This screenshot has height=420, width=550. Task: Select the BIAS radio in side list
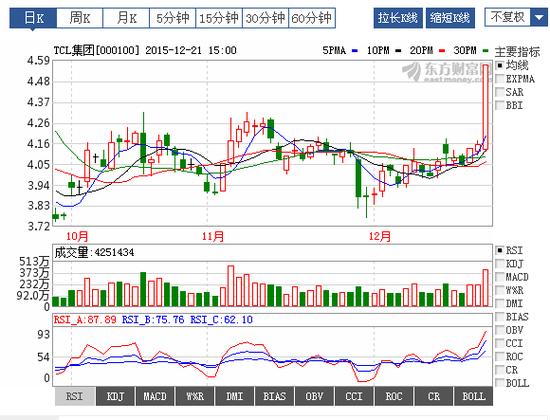500,316
